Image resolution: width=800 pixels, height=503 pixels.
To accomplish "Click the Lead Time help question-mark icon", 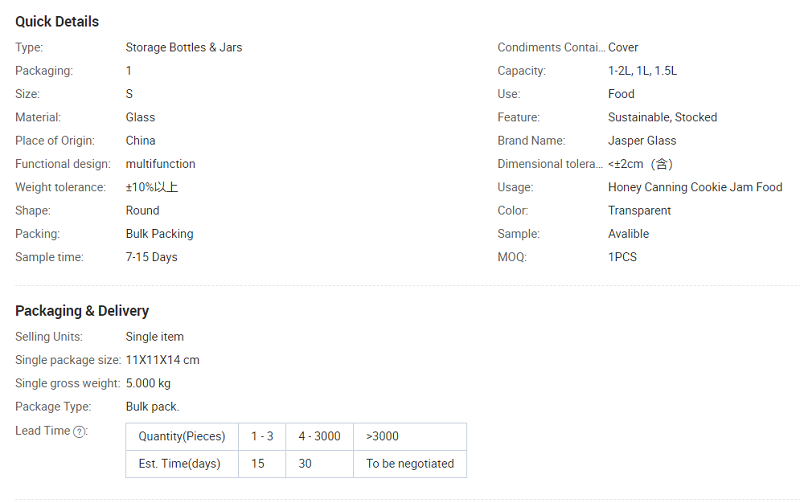I will 79,431.
